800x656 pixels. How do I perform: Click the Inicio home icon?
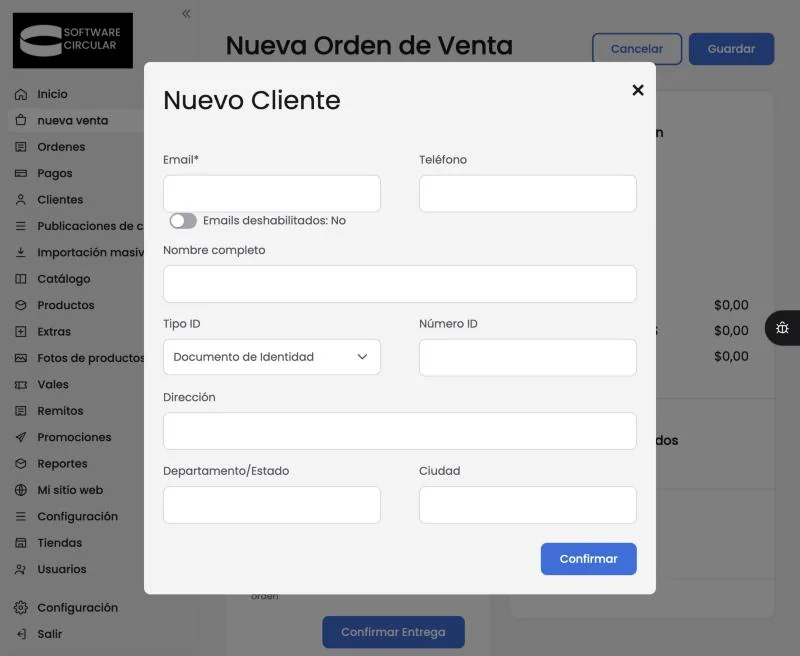point(21,94)
